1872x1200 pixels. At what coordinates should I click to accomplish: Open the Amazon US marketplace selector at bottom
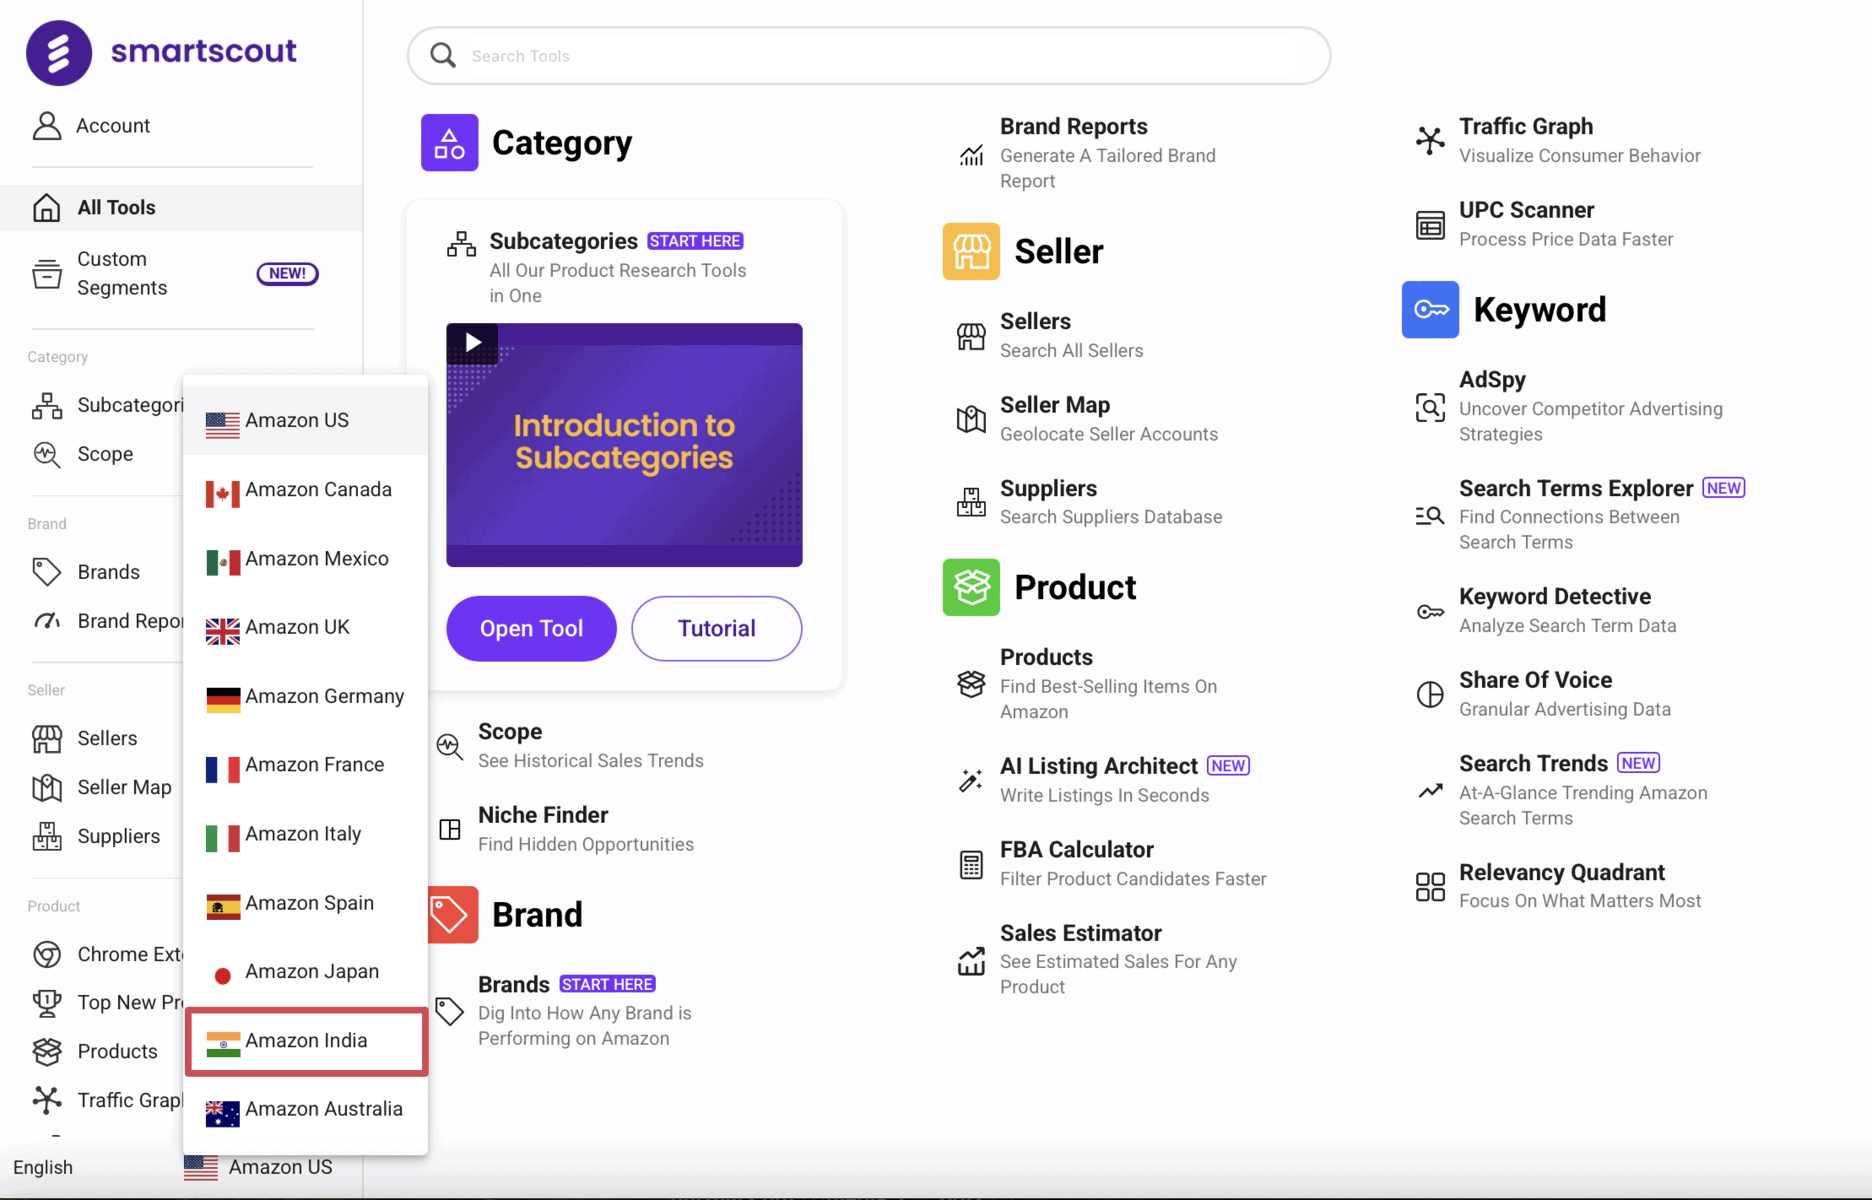tap(258, 1167)
